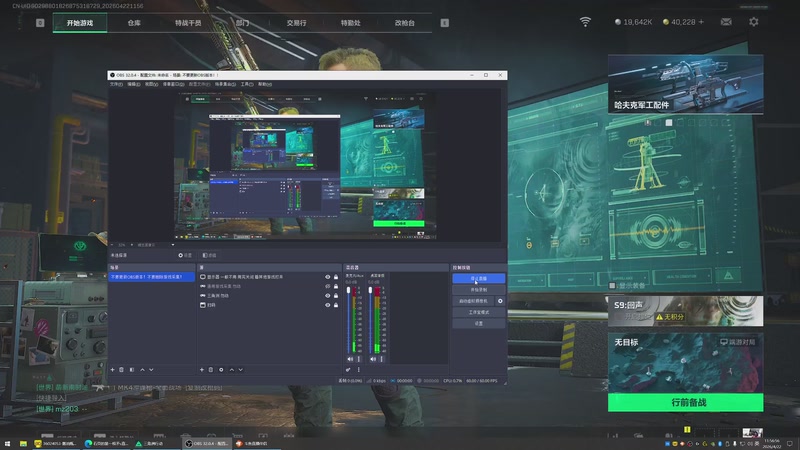Select the highlighted scene in the Scenes list
Viewport: 800px width, 450px height.
coord(152,277)
